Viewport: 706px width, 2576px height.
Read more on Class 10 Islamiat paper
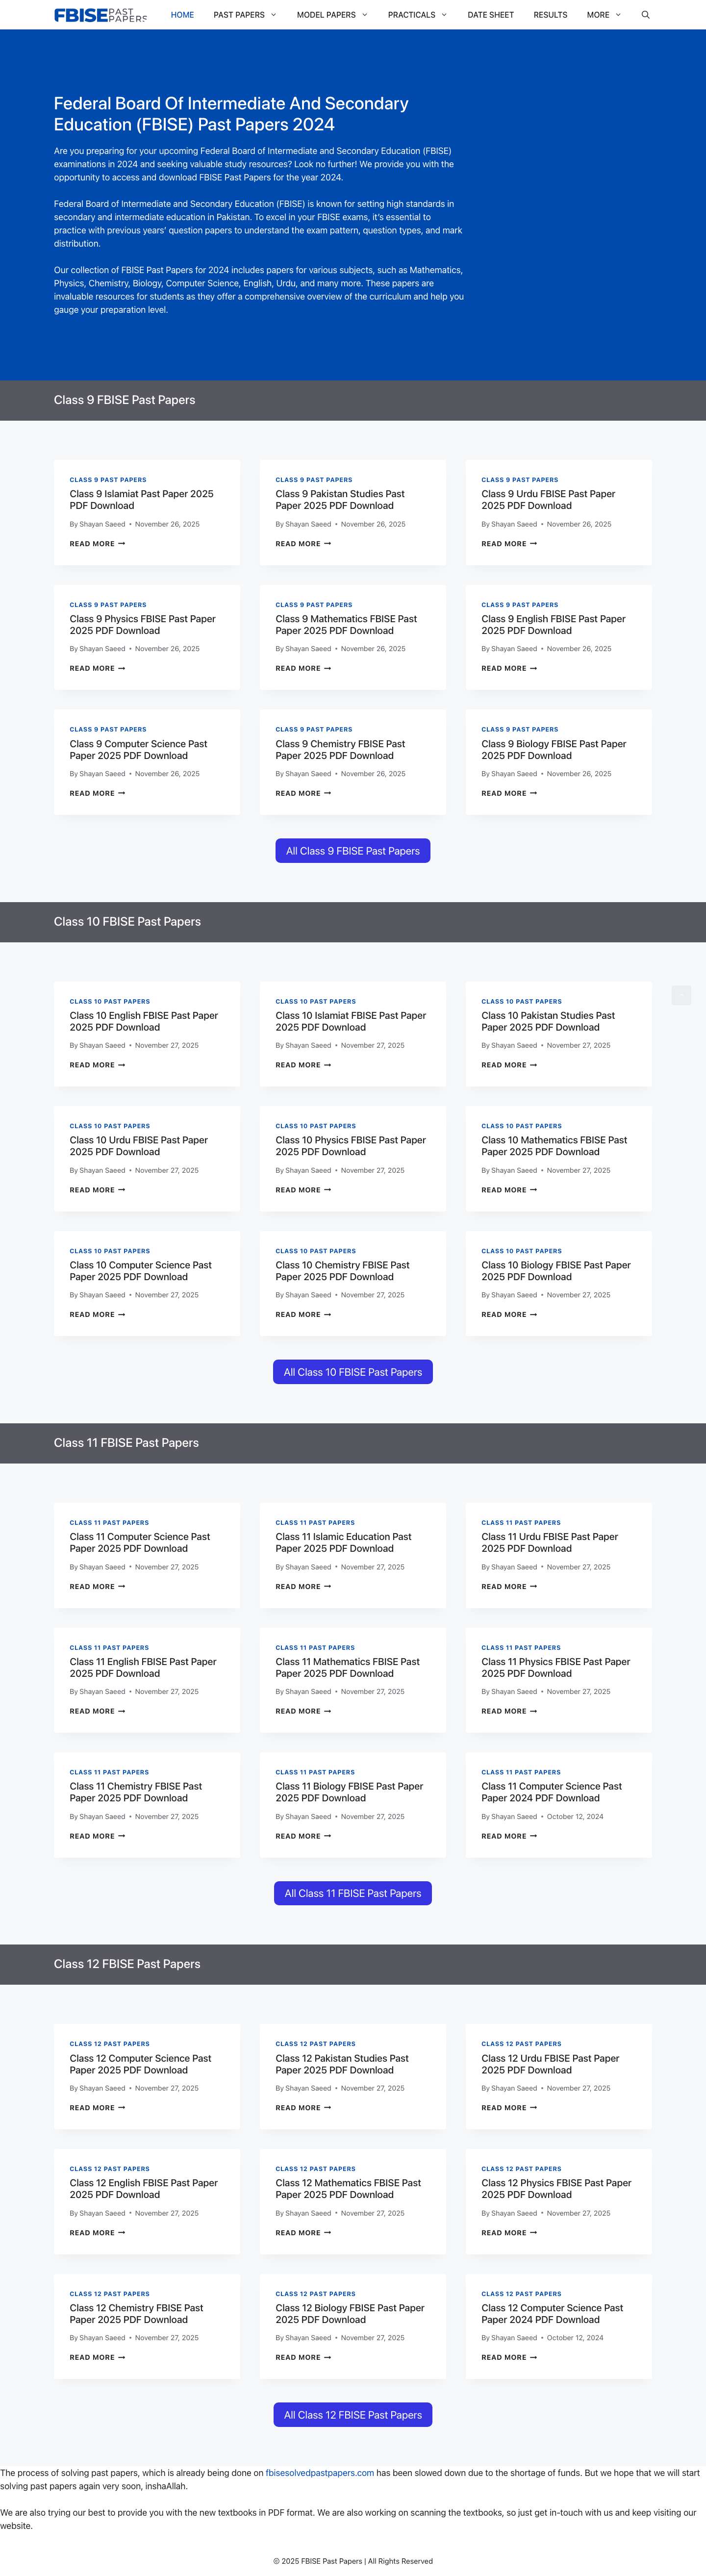click(303, 1065)
